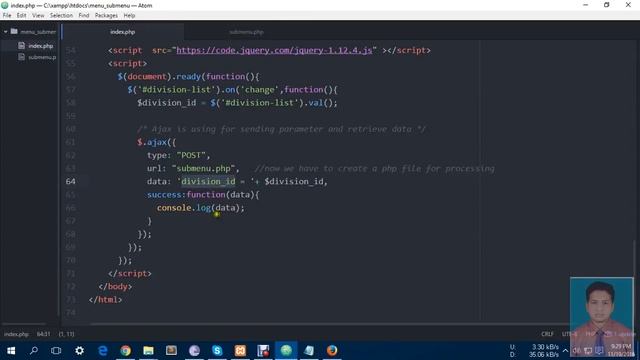
Task: Click the Atom app icon in title bar
Action: 5,5
